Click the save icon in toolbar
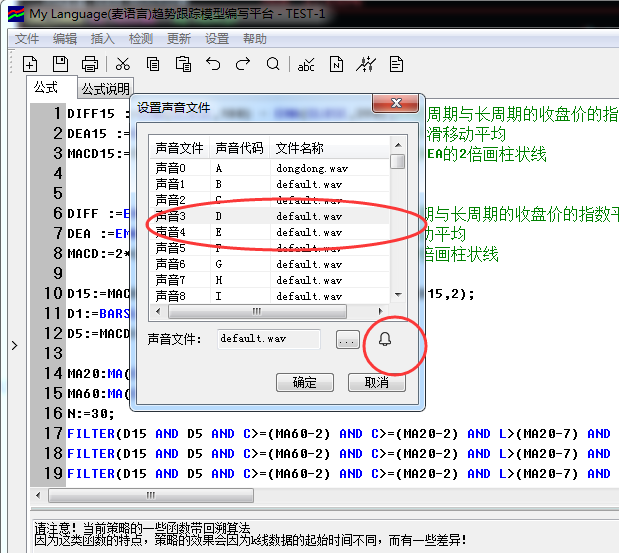Screen dimensions: 619x553 tap(60, 64)
